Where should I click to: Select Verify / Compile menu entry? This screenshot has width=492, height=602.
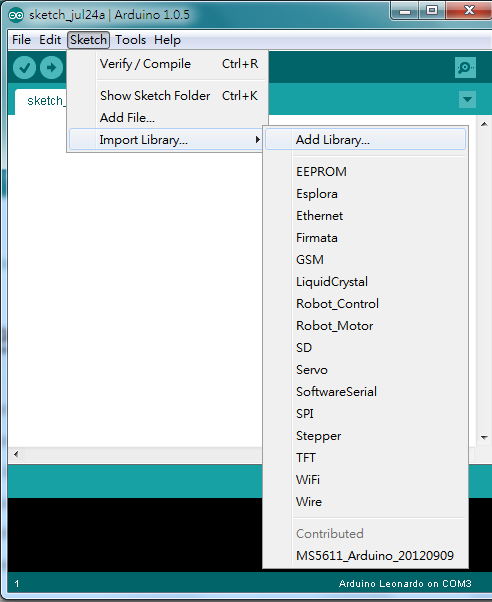point(167,64)
